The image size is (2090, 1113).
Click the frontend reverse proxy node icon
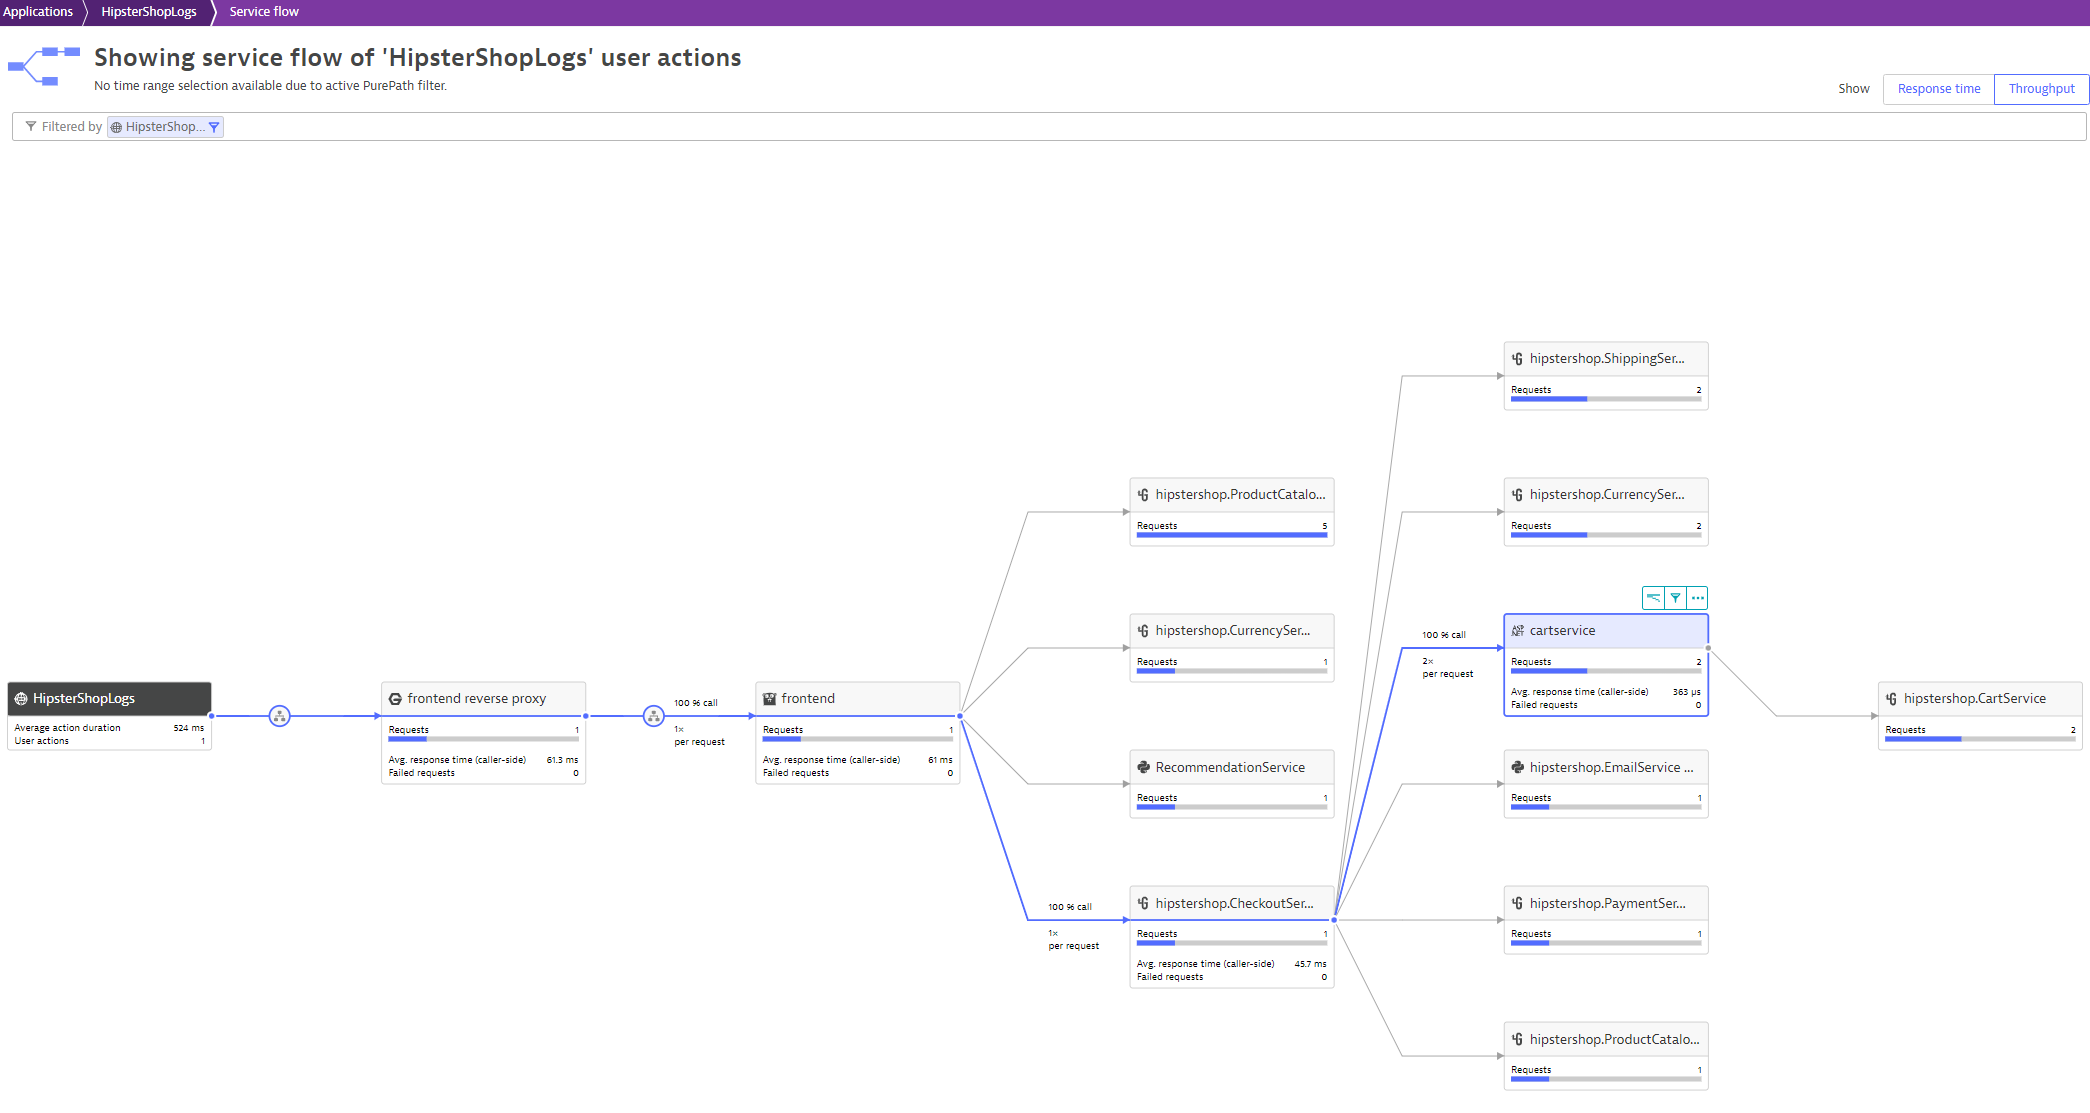(396, 699)
